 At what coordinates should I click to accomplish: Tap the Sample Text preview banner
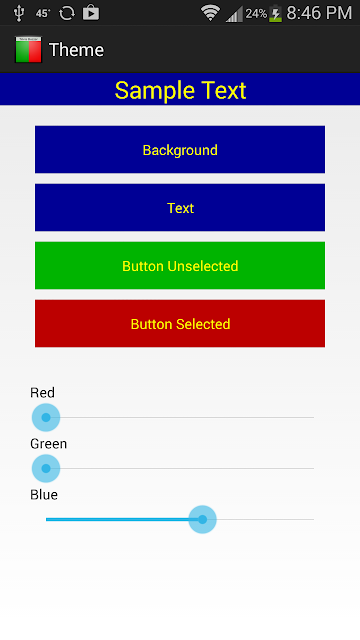[x=180, y=89]
